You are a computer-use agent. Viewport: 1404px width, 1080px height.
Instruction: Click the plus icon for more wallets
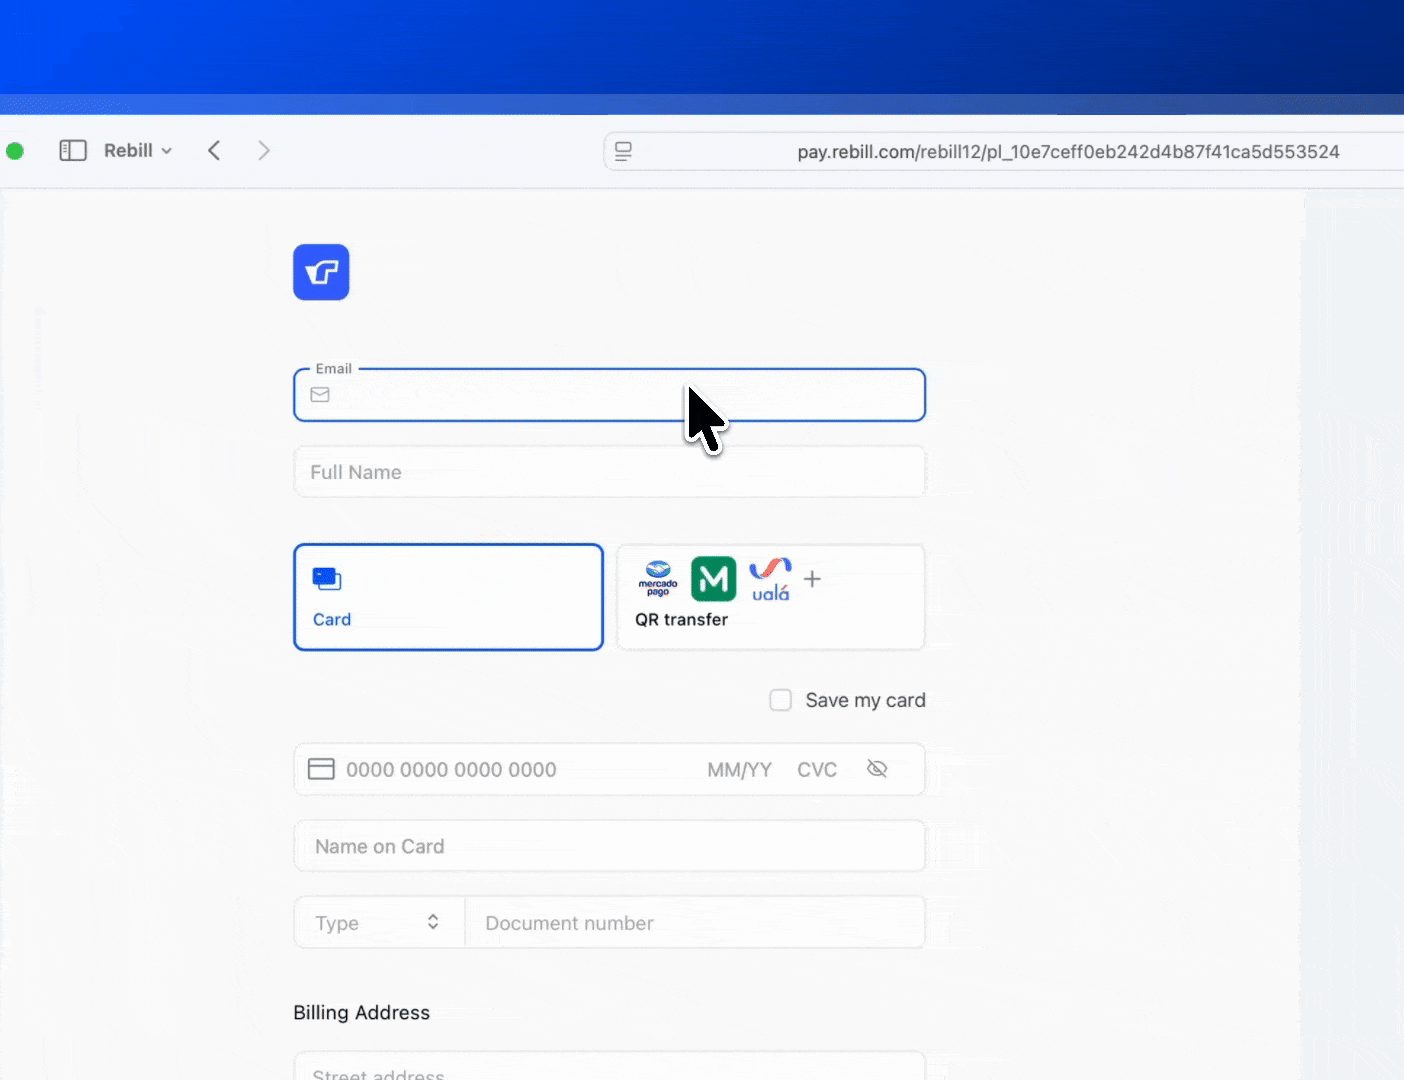[812, 579]
